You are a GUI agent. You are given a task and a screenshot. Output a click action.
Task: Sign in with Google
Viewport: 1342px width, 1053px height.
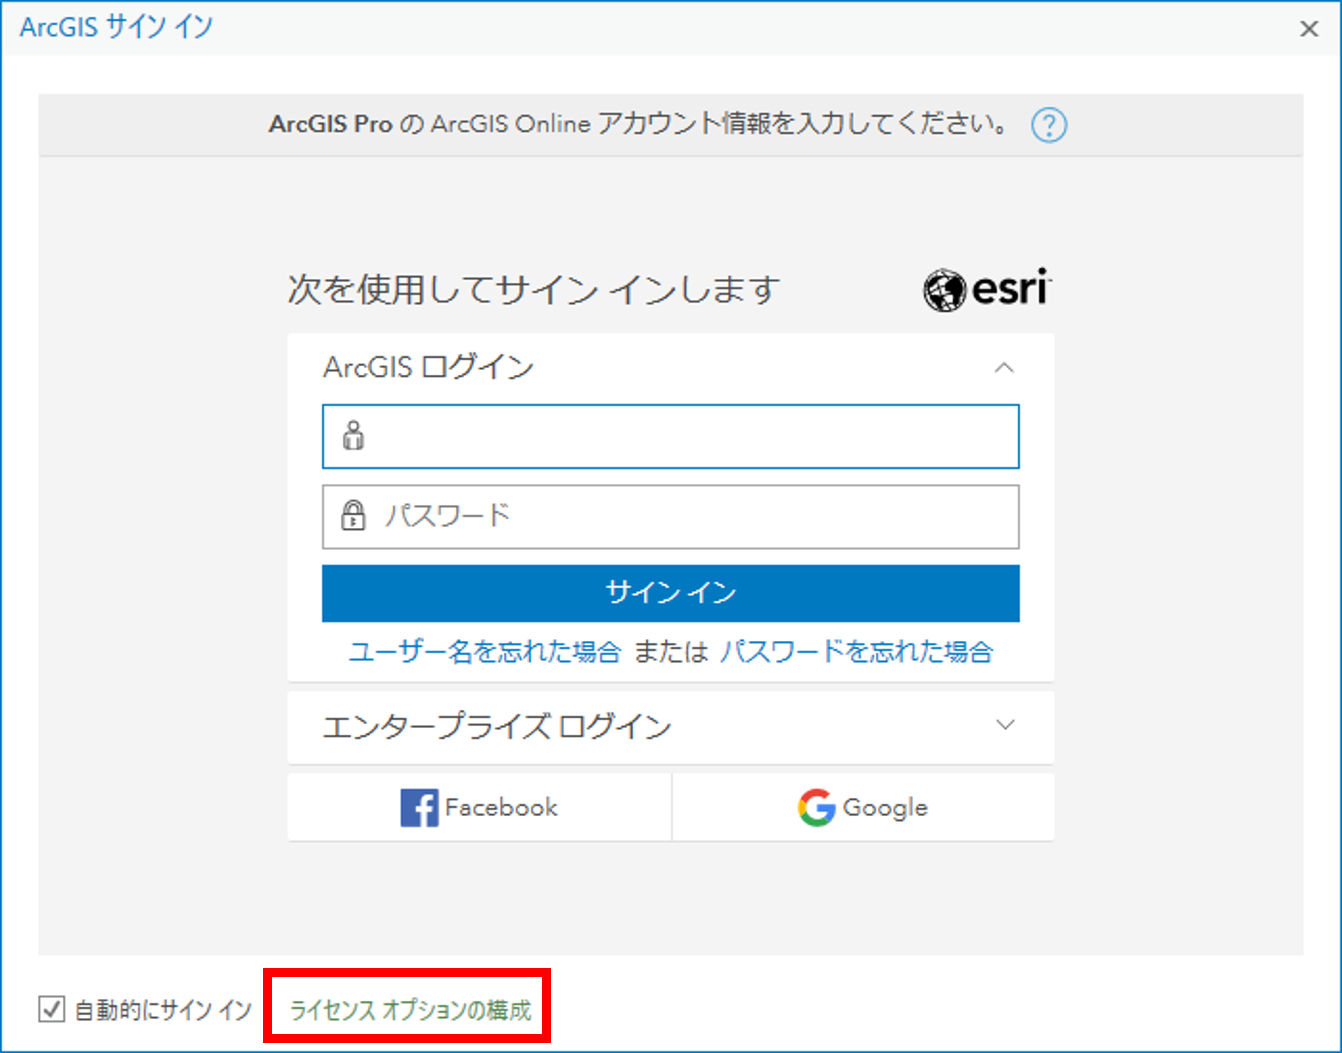pos(863,807)
